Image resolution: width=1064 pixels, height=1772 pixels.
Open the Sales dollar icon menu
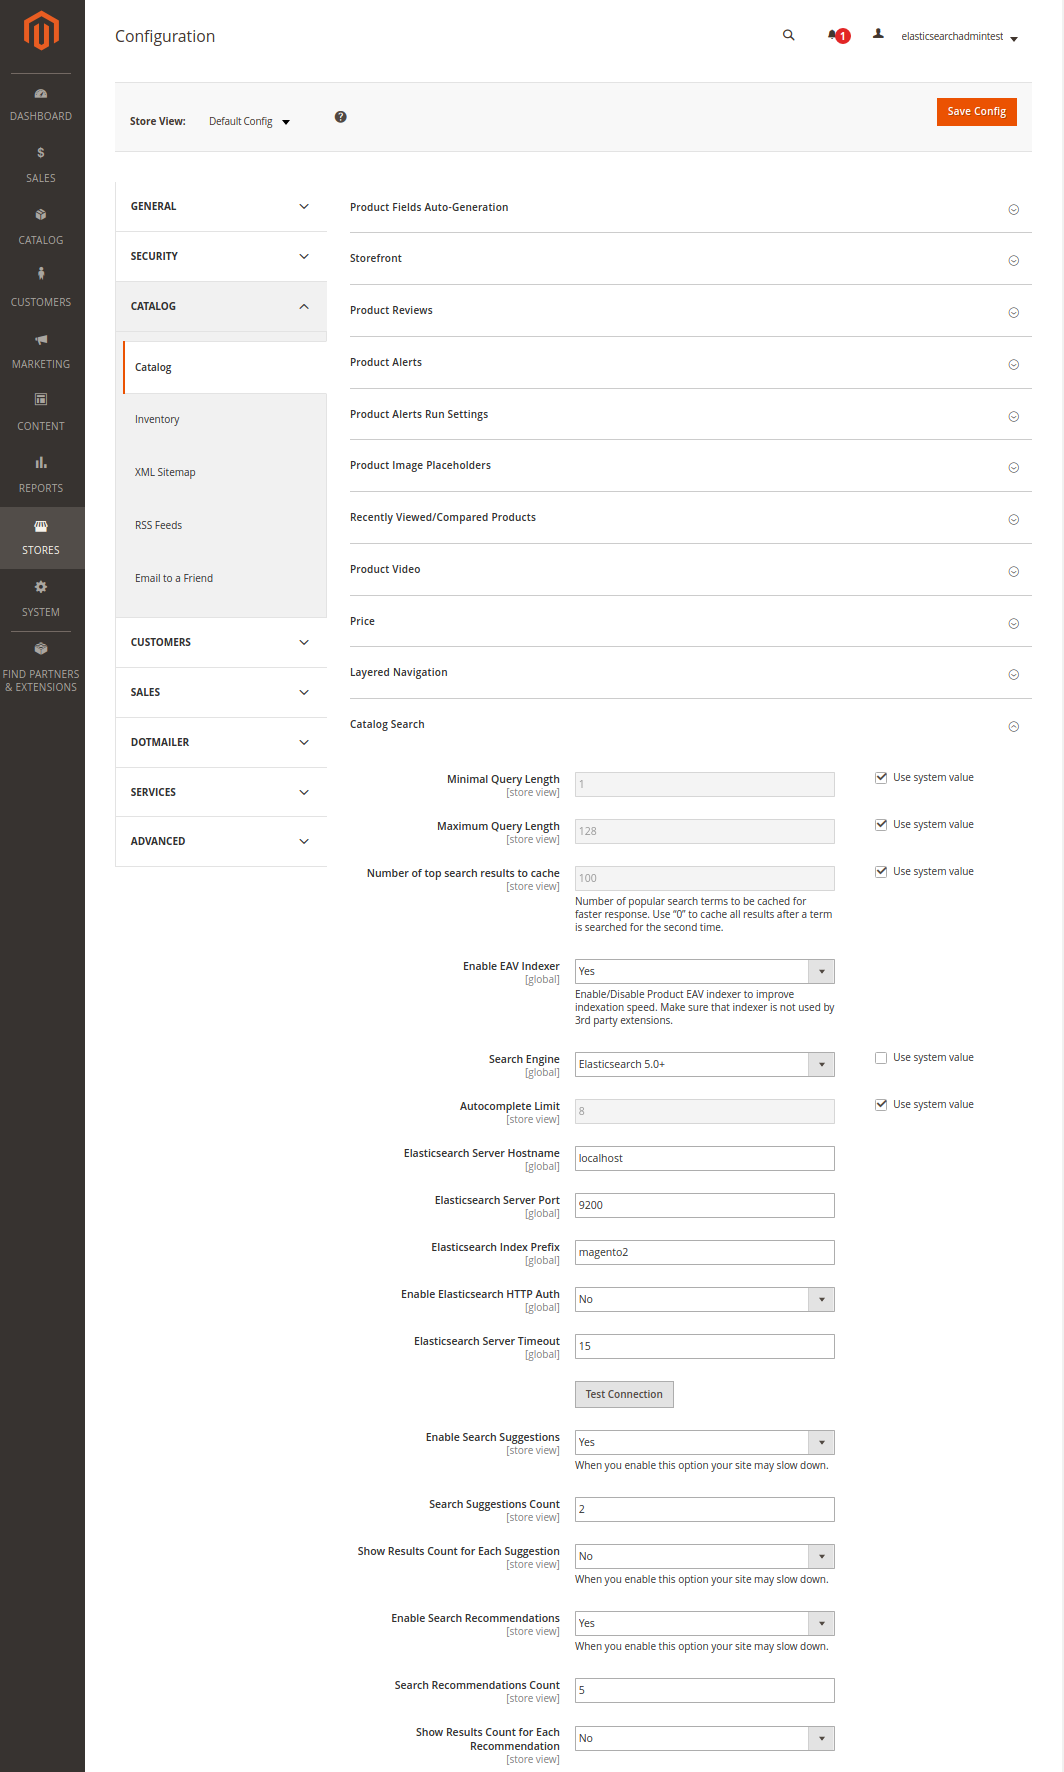(41, 153)
